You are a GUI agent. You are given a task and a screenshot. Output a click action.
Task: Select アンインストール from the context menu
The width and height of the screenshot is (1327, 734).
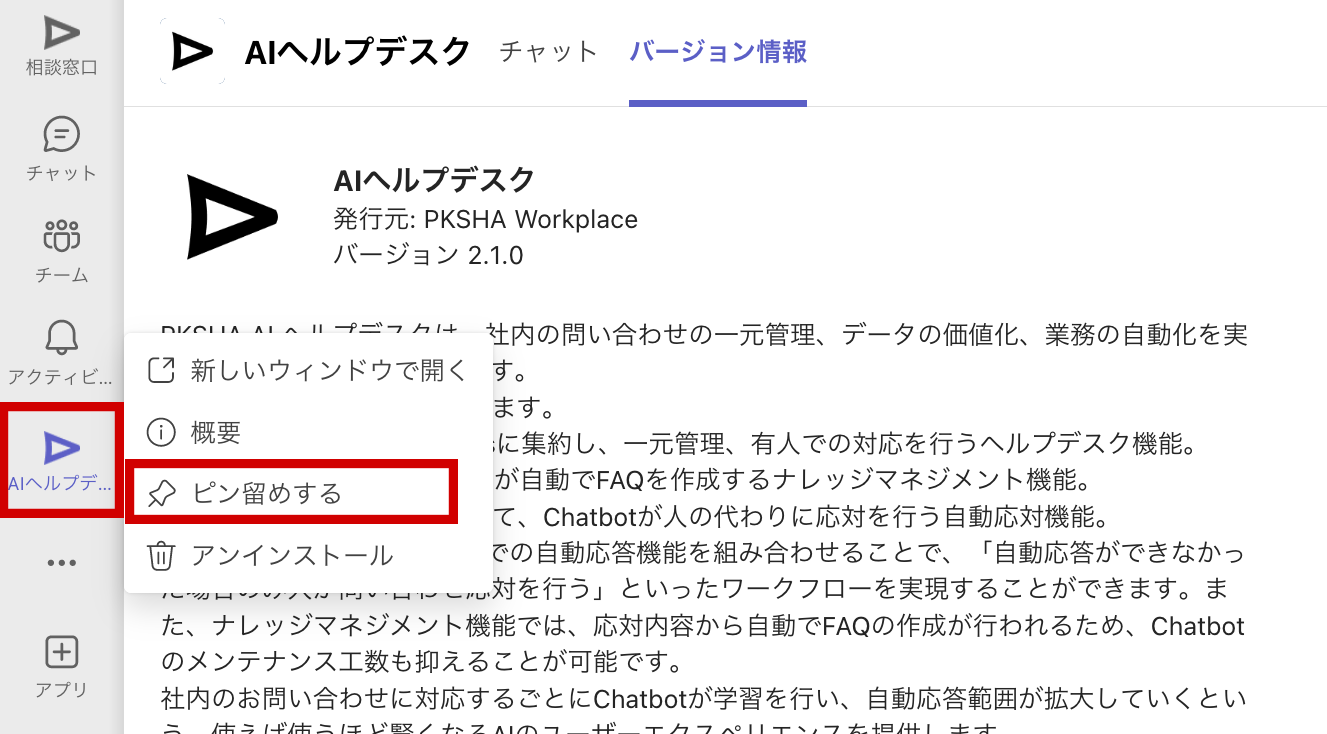pyautogui.click(x=308, y=555)
